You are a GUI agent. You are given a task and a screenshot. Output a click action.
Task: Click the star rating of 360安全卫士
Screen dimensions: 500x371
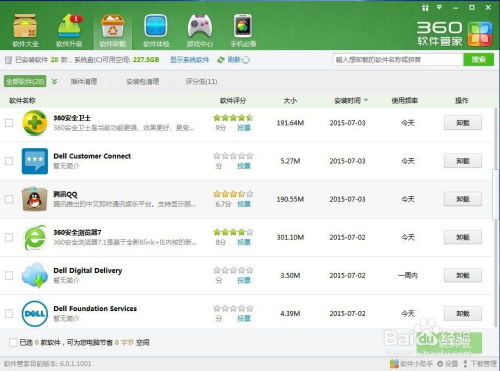(233, 118)
